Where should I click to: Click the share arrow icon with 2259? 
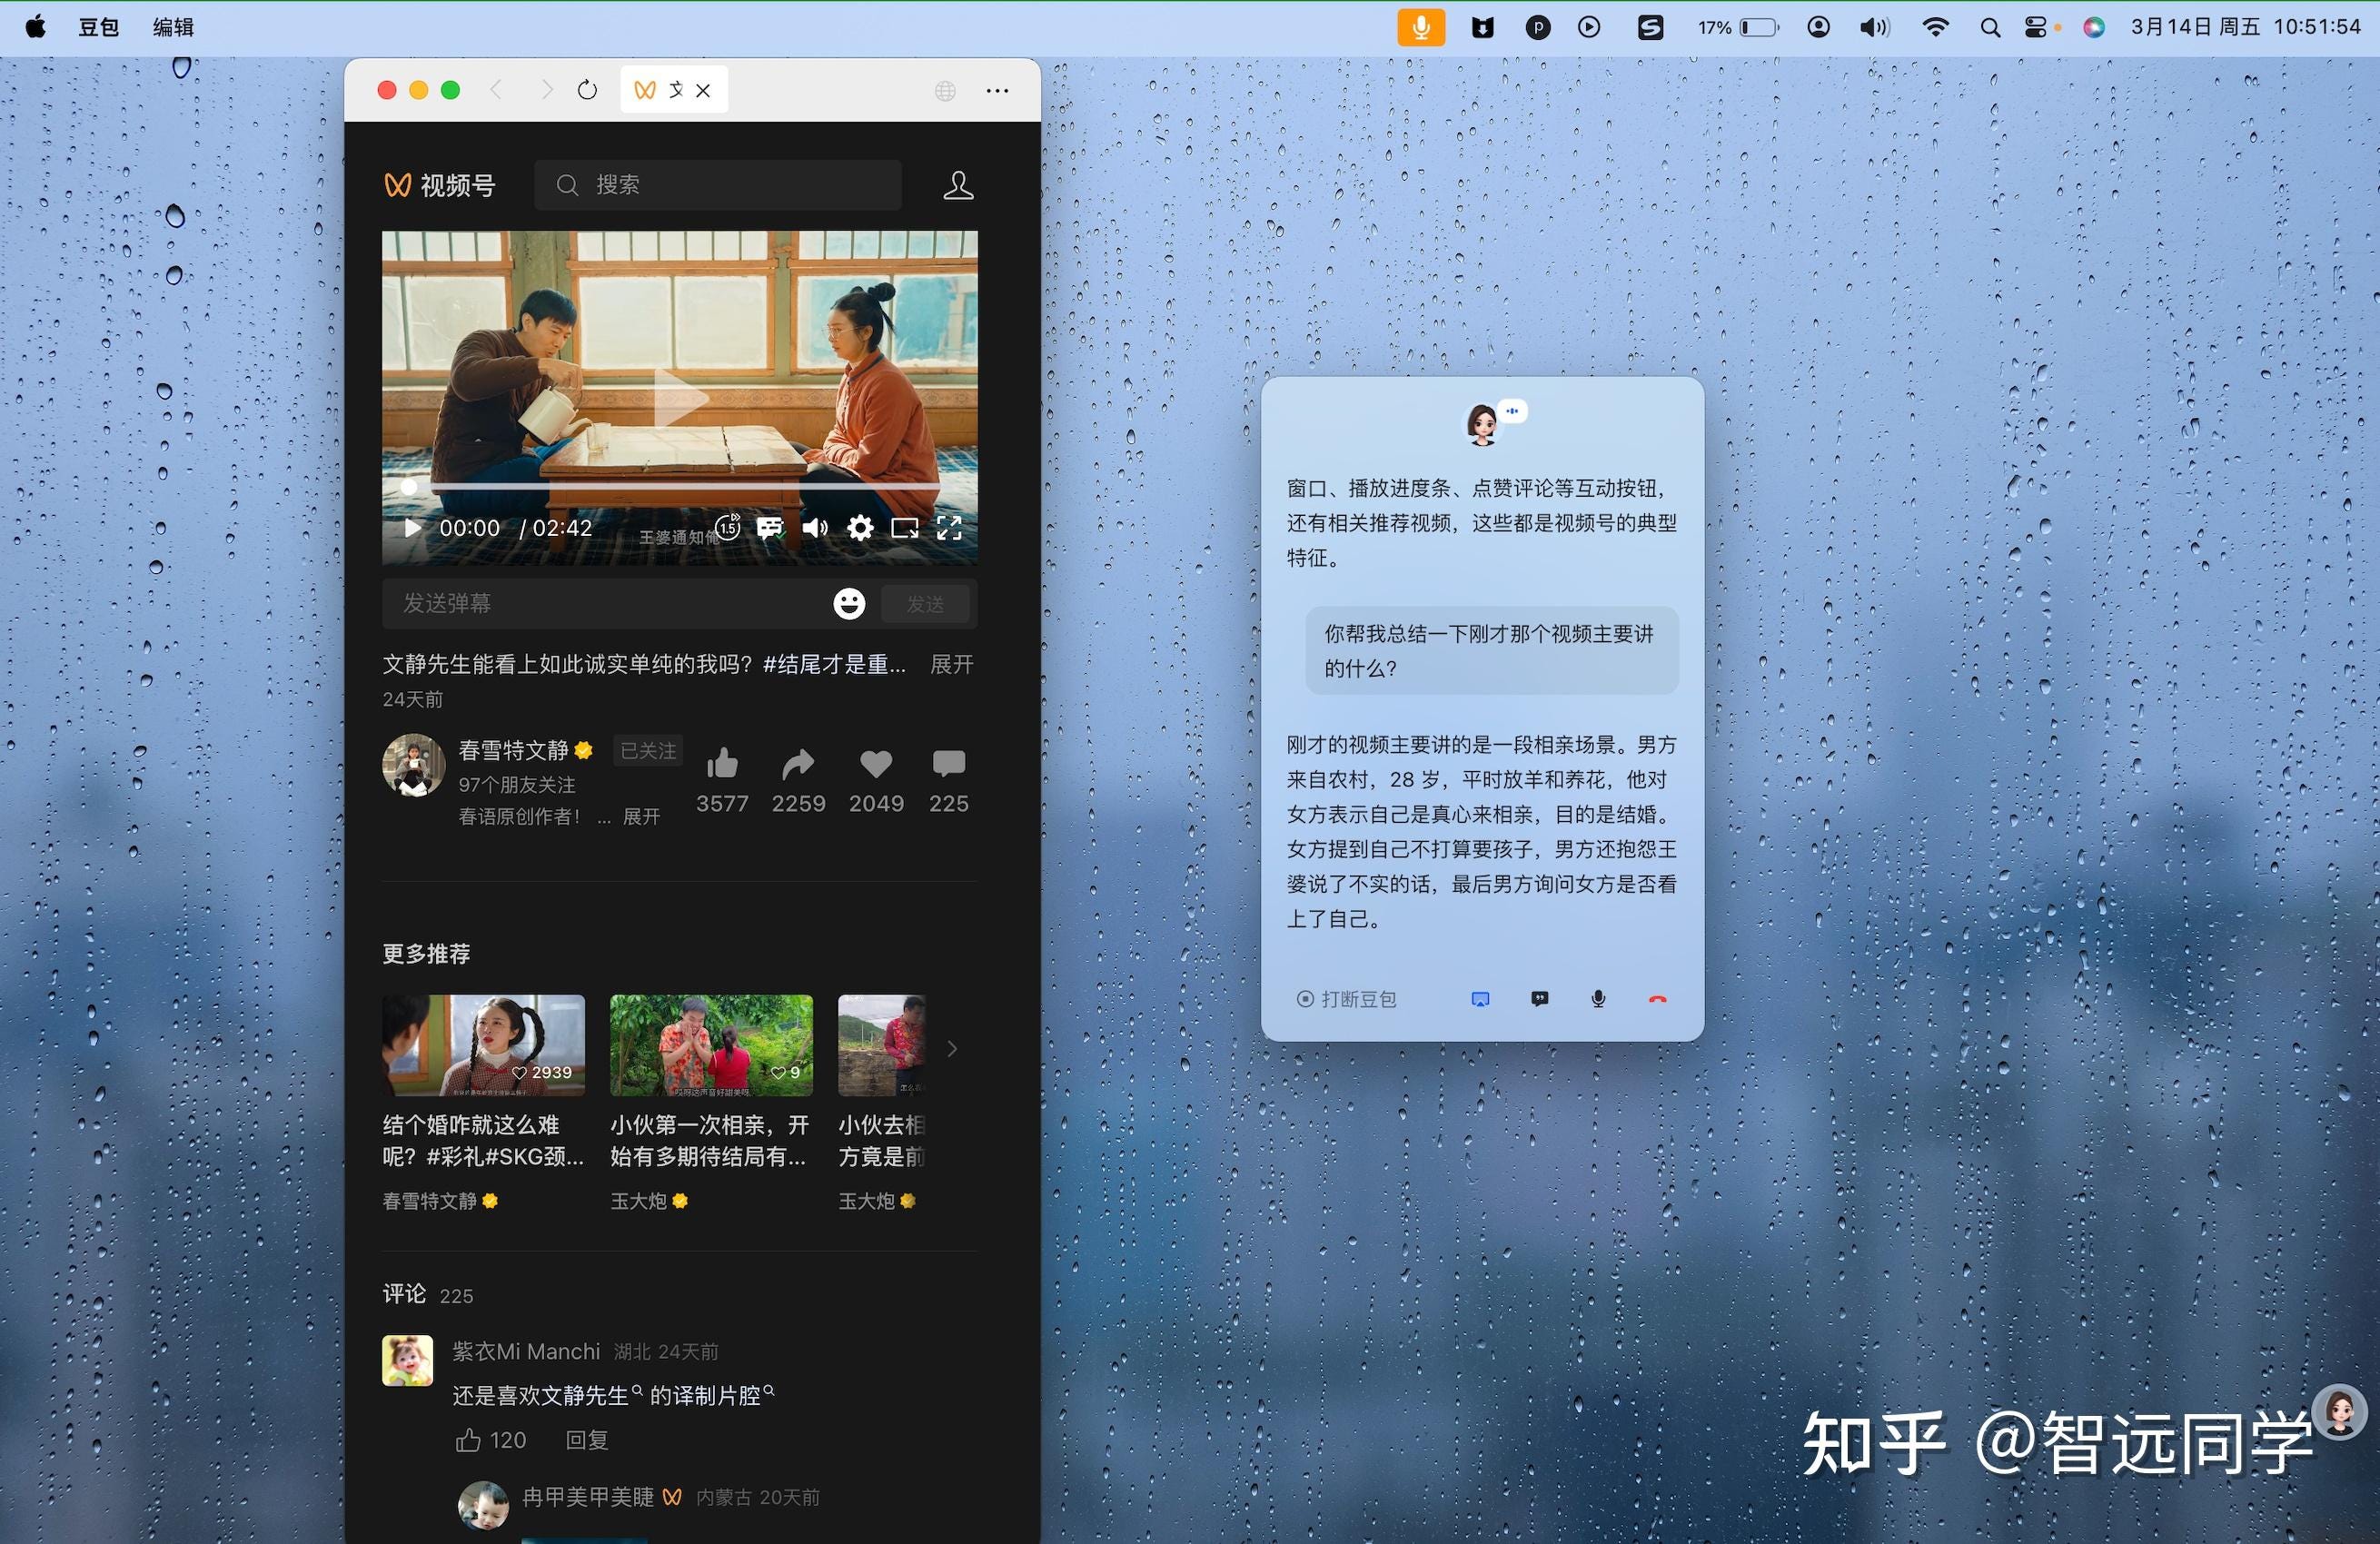pos(798,765)
